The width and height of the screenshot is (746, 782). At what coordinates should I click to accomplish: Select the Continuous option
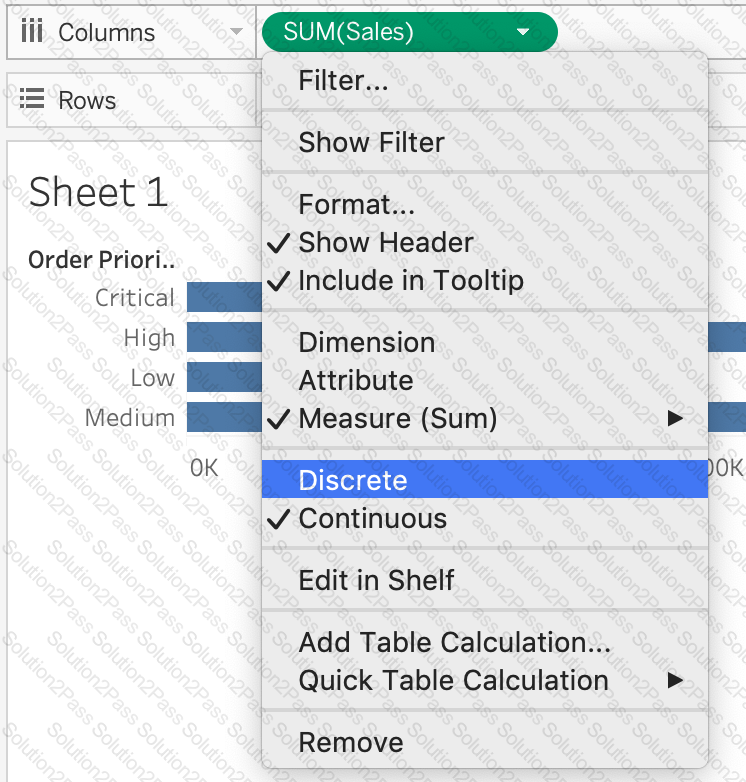click(x=372, y=519)
